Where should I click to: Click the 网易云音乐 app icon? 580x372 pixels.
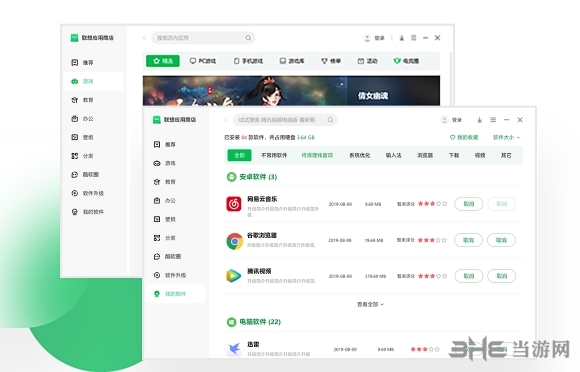coord(234,204)
